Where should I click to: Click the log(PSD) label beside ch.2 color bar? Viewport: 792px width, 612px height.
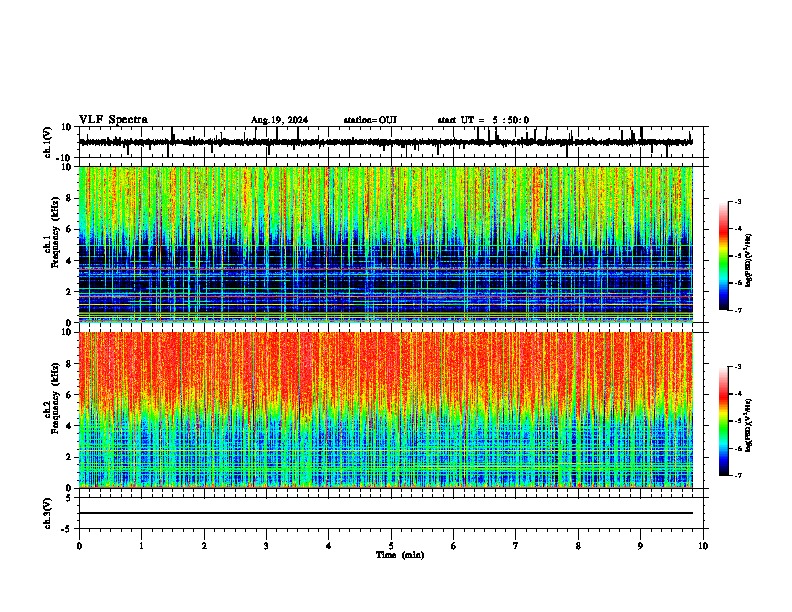(749, 426)
